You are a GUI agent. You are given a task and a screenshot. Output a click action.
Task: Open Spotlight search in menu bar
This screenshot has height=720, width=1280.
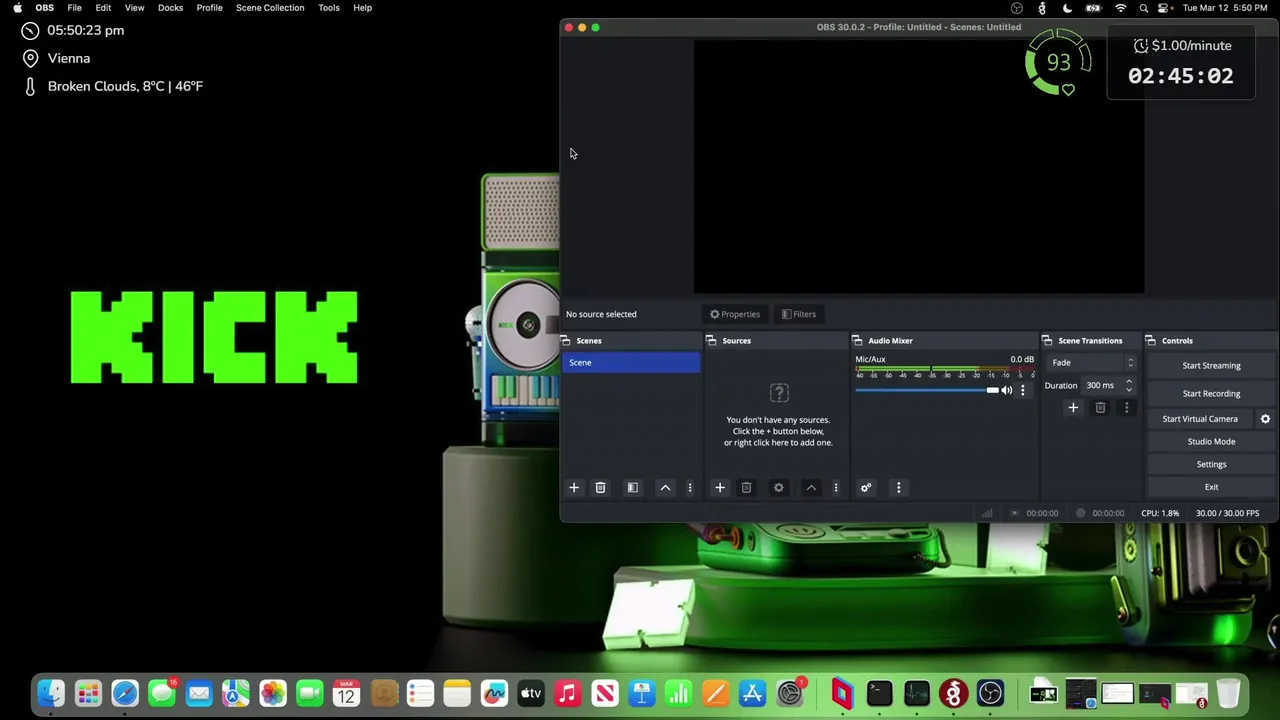click(1144, 8)
